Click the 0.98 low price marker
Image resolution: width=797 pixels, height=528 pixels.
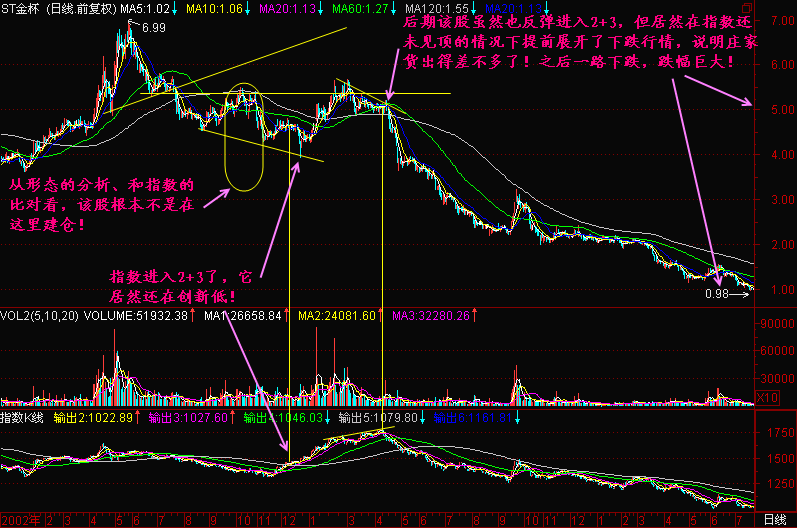point(716,294)
